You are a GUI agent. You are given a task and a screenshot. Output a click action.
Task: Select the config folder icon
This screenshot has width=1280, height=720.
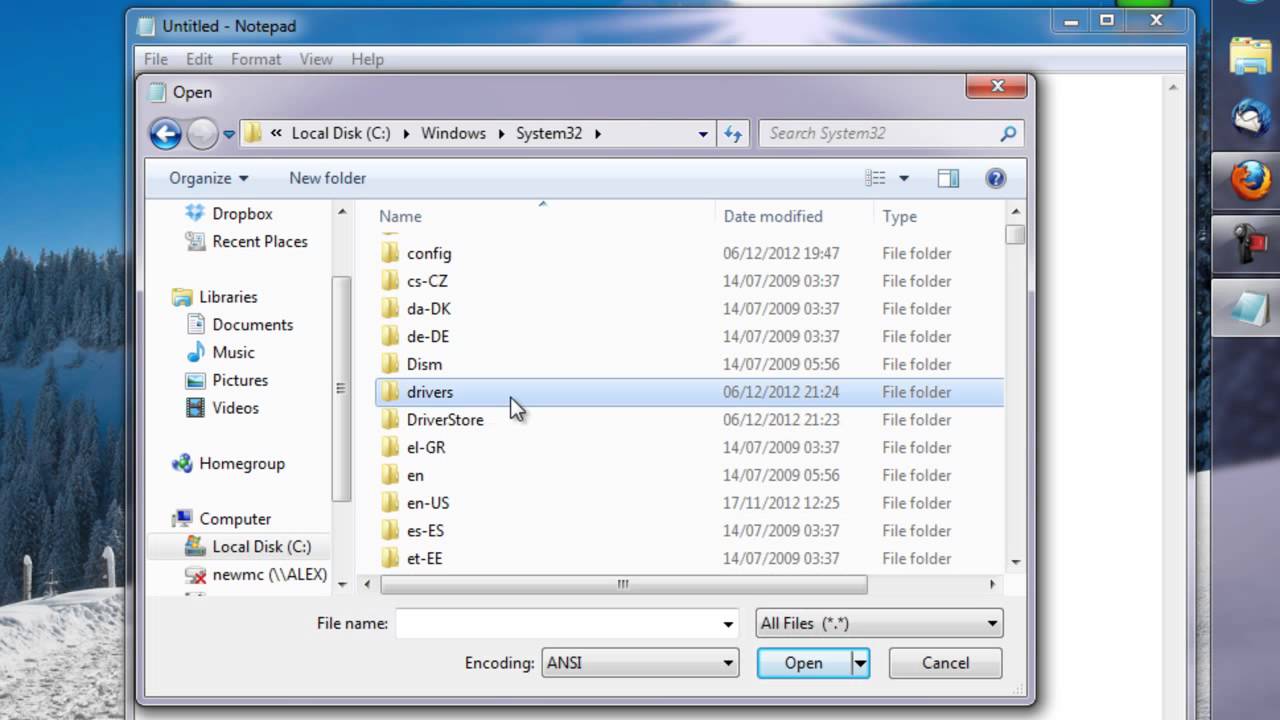pyautogui.click(x=390, y=253)
